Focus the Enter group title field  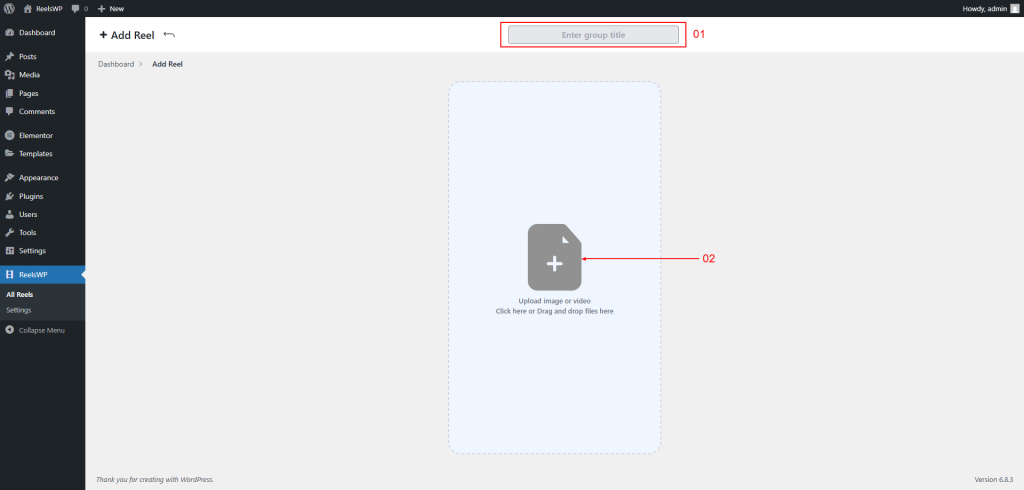pos(593,35)
